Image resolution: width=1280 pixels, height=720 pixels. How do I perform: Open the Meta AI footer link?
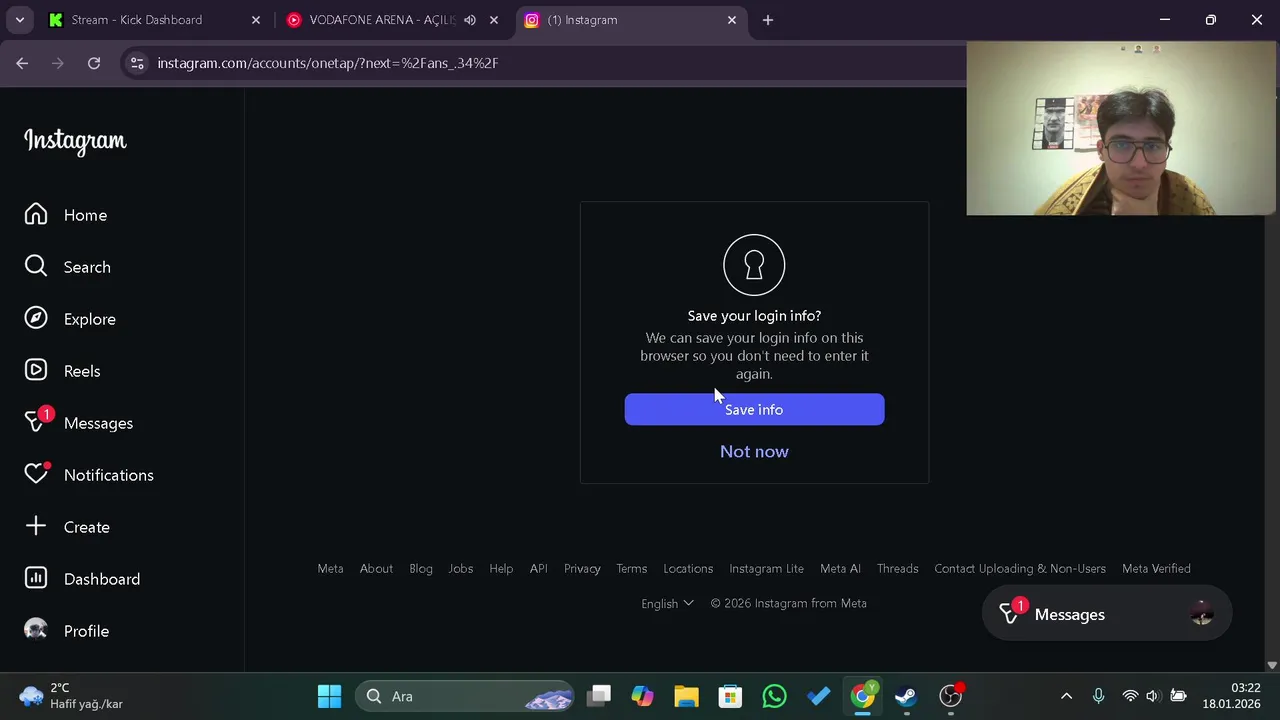(x=840, y=568)
